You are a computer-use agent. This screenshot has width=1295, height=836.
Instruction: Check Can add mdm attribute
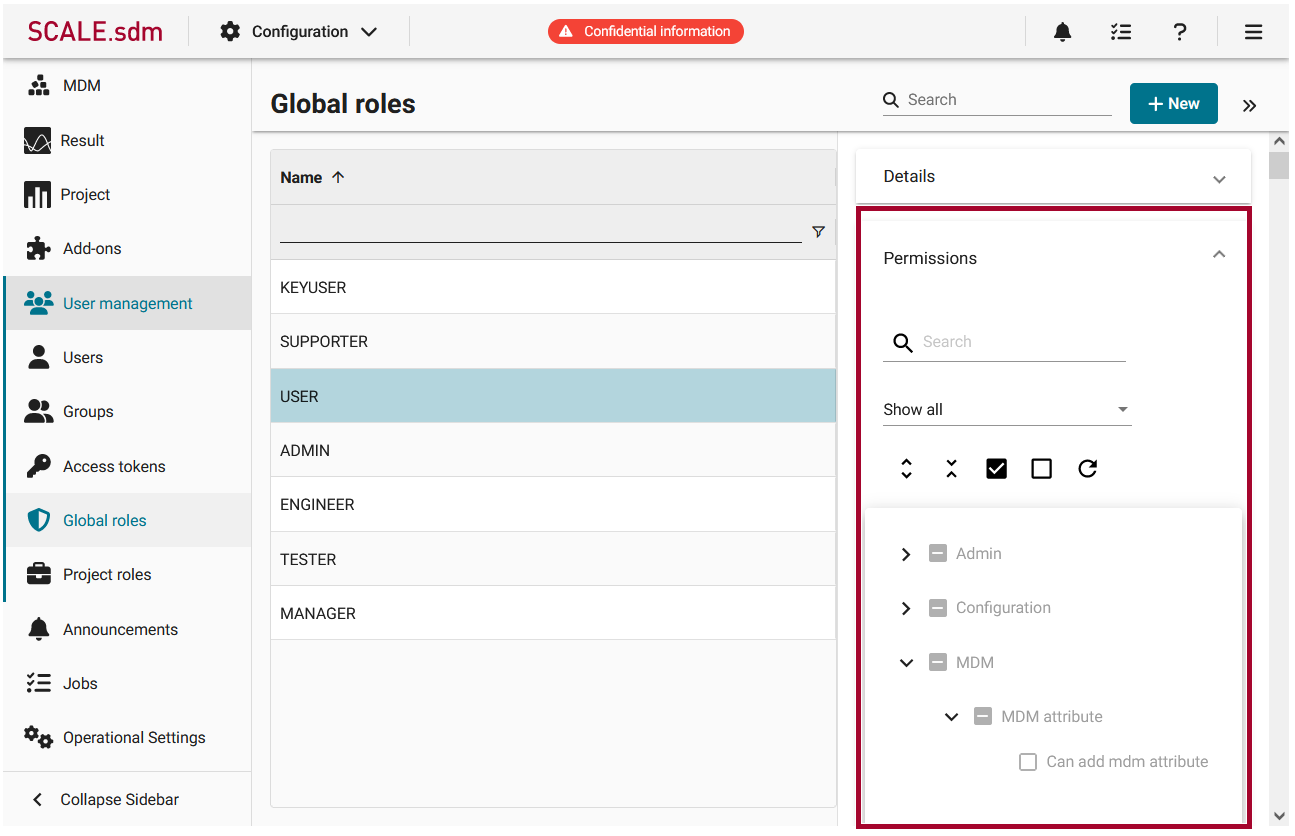click(x=1028, y=762)
